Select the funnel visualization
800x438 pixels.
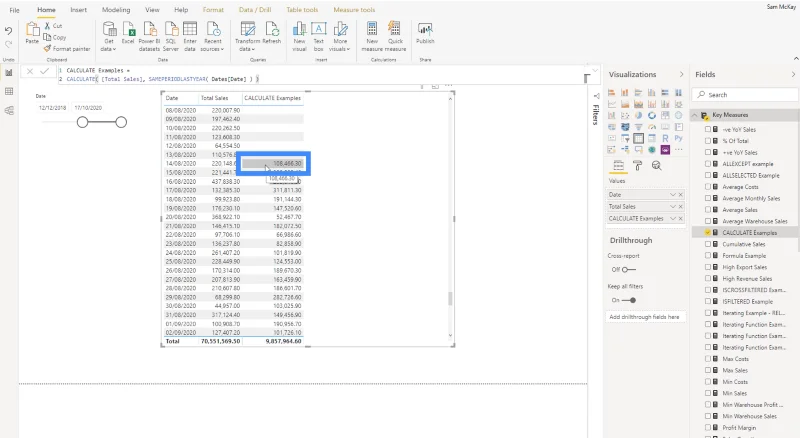(638, 127)
